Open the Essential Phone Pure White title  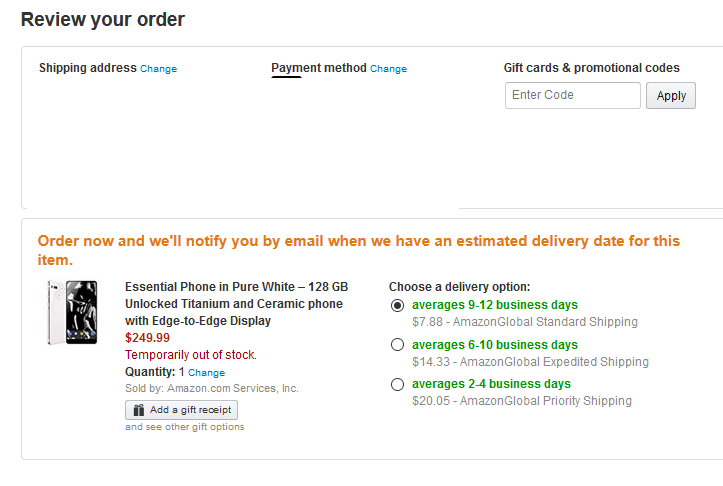pyautogui.click(x=236, y=304)
